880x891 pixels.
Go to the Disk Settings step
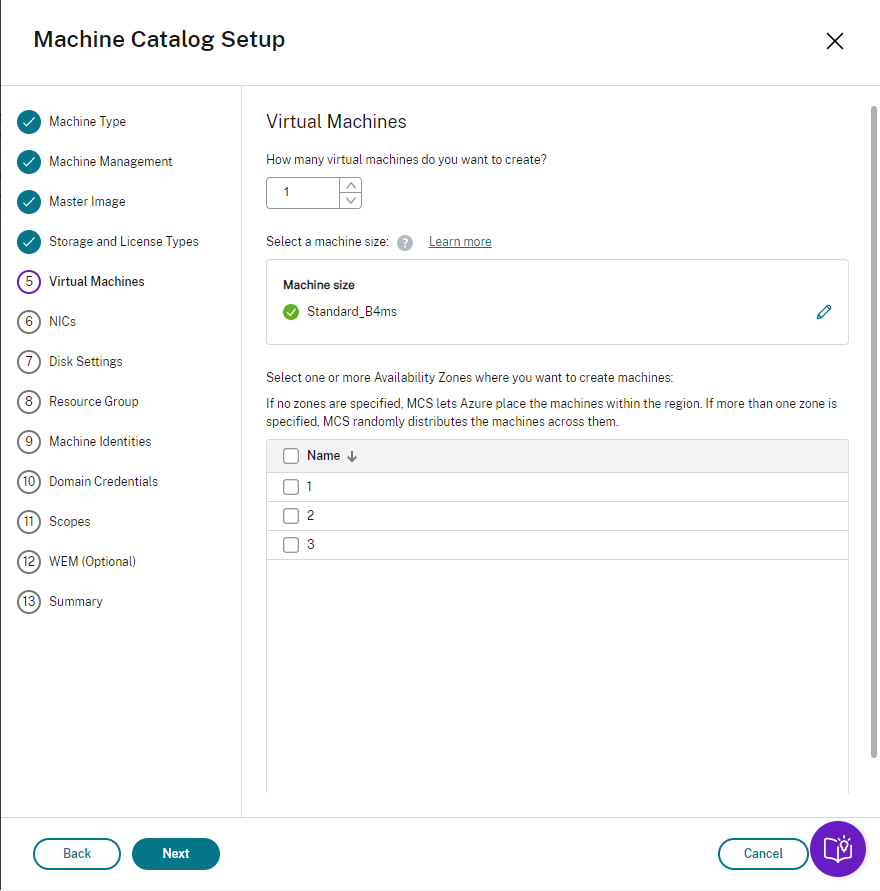[x=86, y=362]
